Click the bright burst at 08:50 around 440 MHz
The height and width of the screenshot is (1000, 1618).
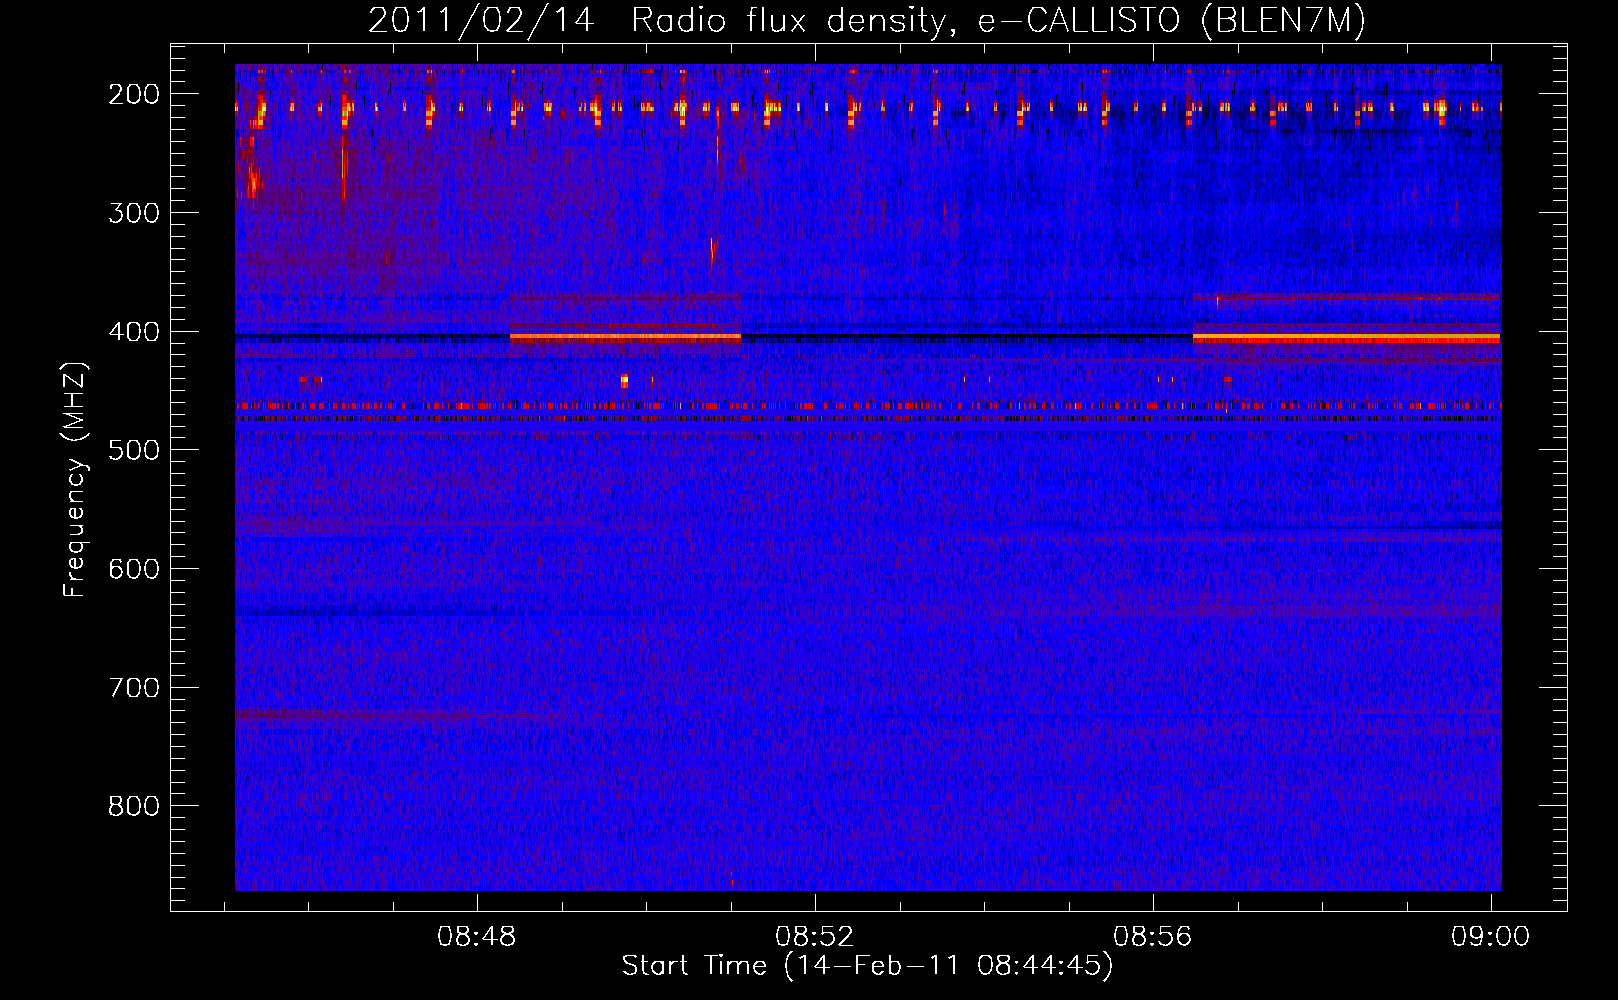click(624, 380)
